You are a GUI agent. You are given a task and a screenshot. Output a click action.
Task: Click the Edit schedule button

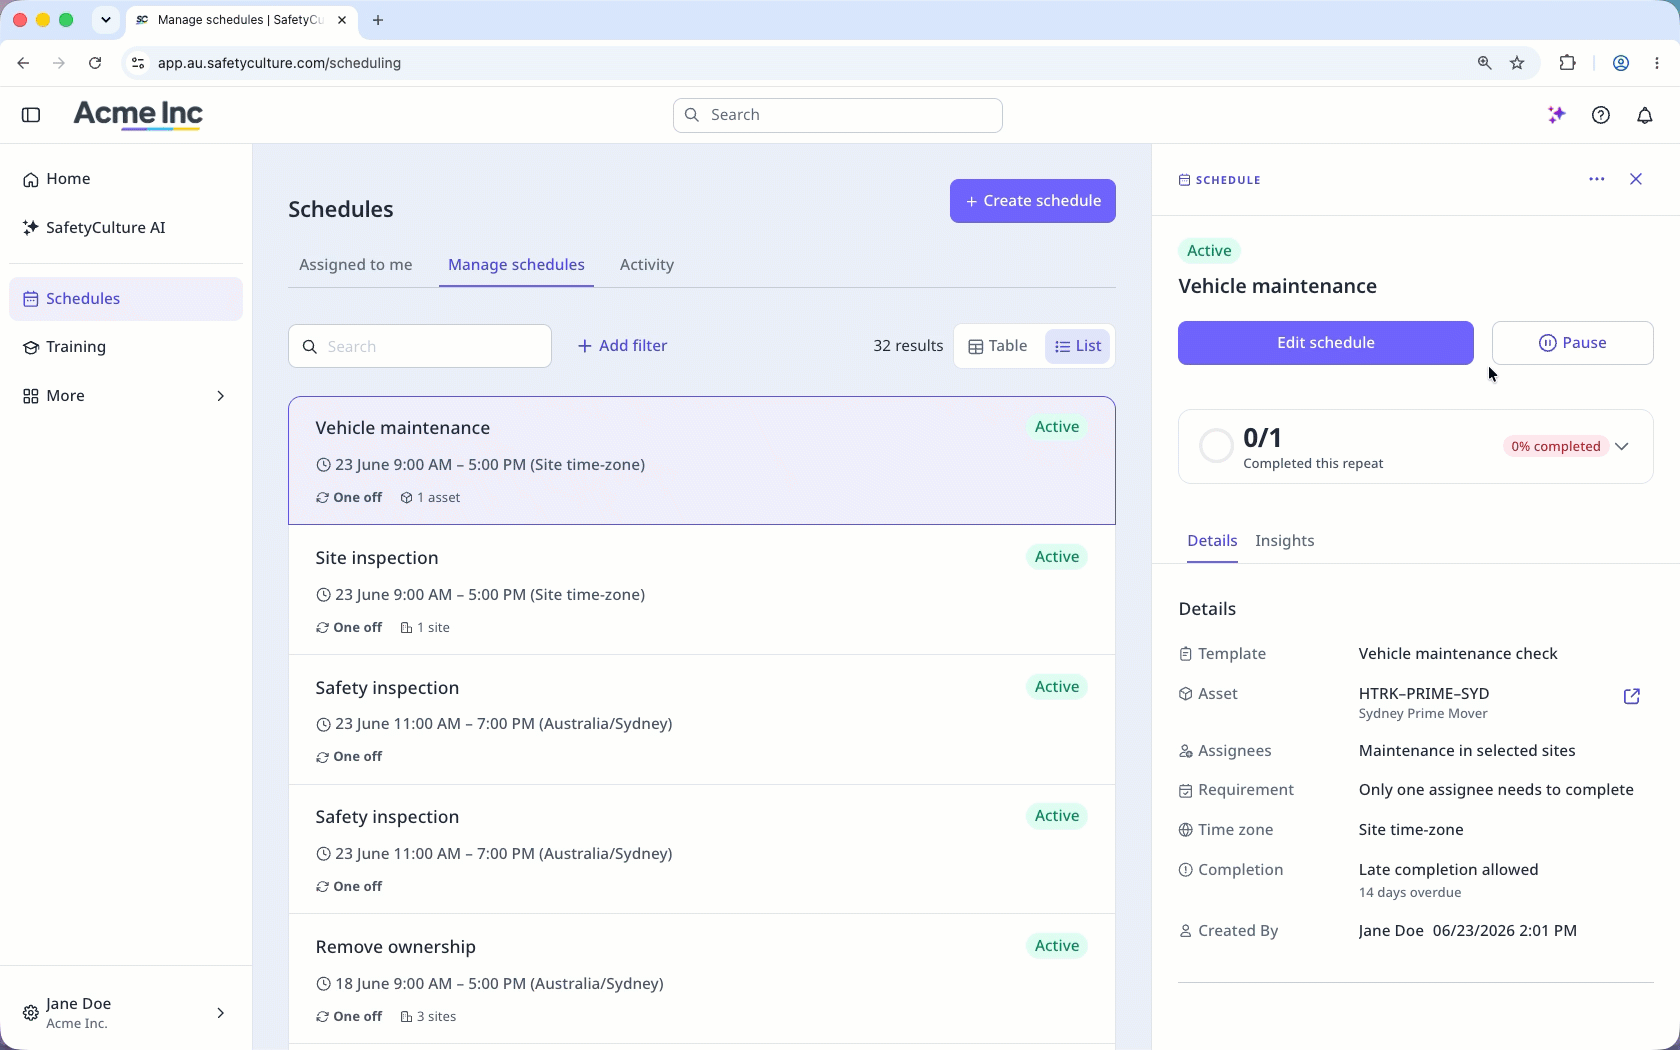click(1326, 343)
